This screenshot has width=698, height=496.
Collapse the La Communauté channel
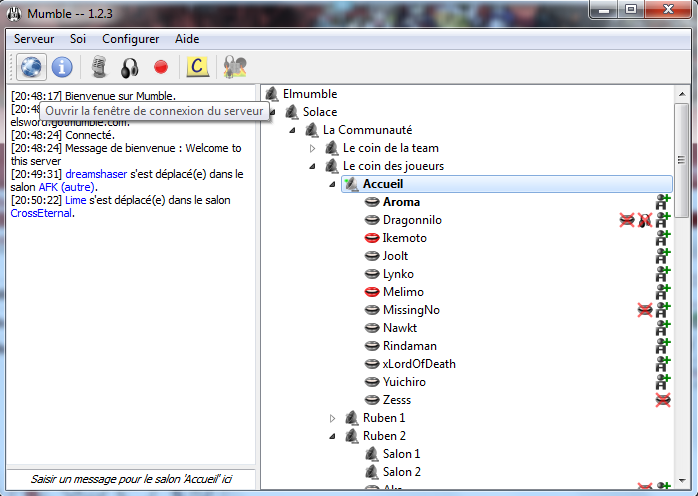pos(292,130)
